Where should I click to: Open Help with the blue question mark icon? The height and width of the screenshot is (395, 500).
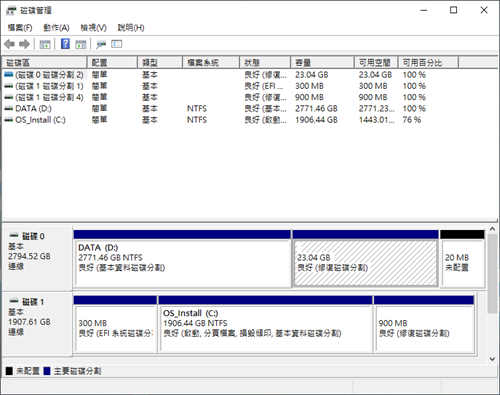coord(65,44)
